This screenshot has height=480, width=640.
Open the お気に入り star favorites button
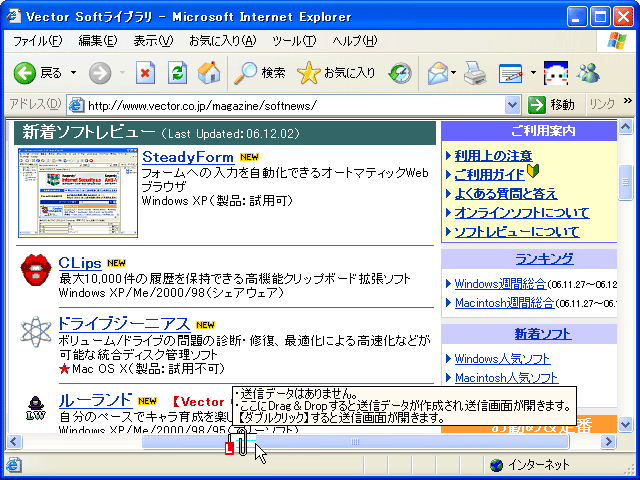(336, 73)
